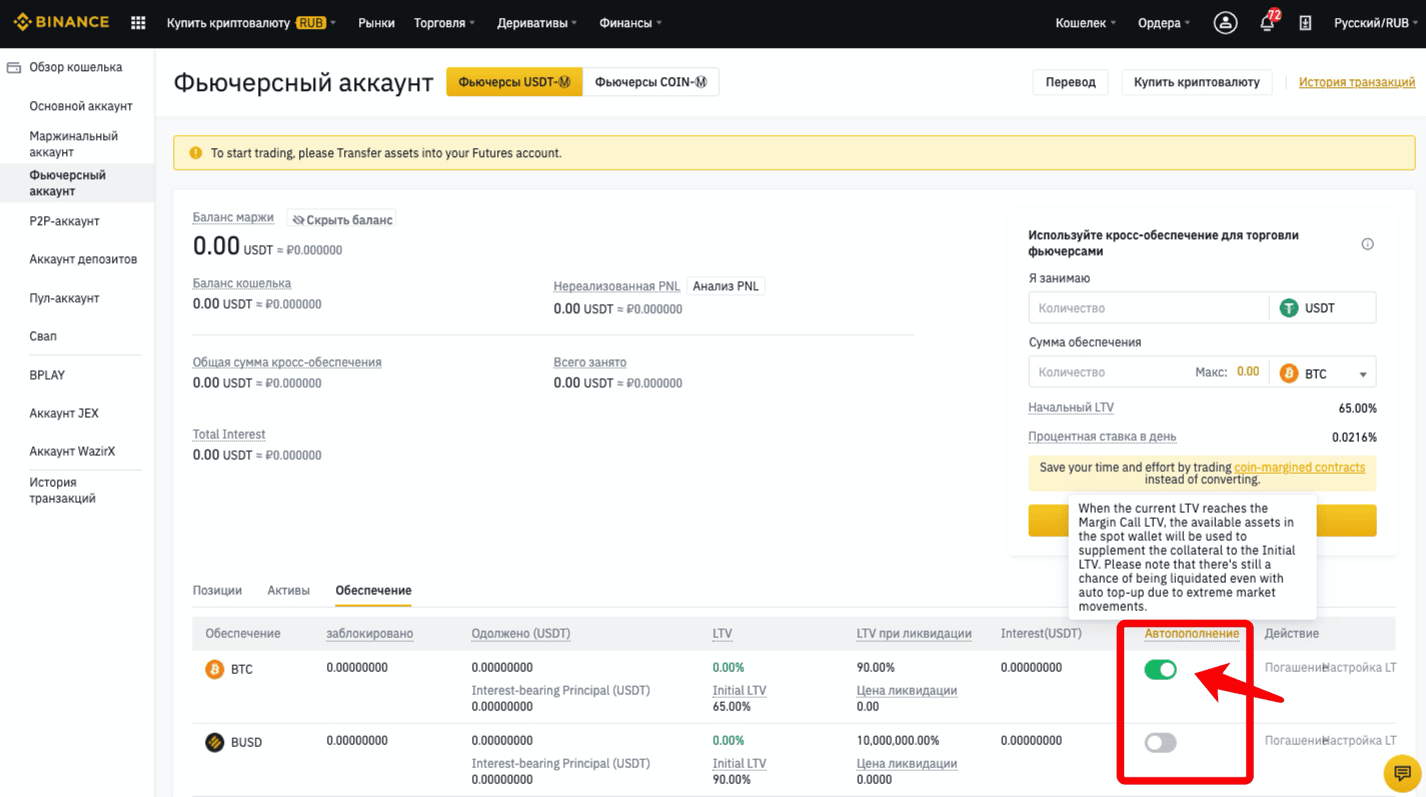Image resolution: width=1426 pixels, height=797 pixels.
Task: Open the support chat bubble icon
Action: point(1402,773)
